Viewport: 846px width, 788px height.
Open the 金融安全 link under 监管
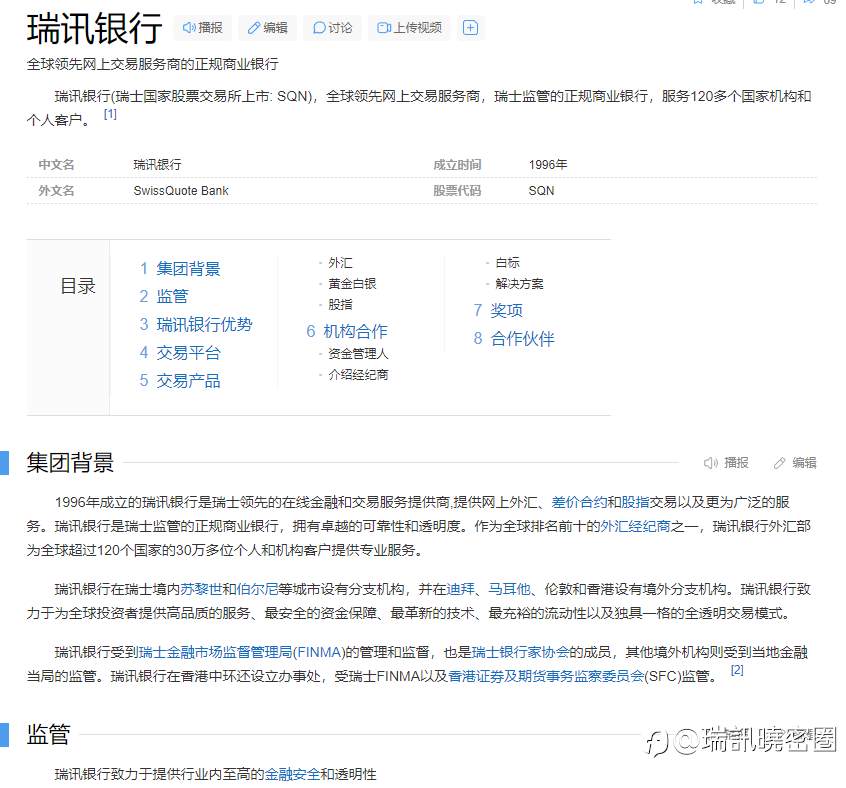292,775
